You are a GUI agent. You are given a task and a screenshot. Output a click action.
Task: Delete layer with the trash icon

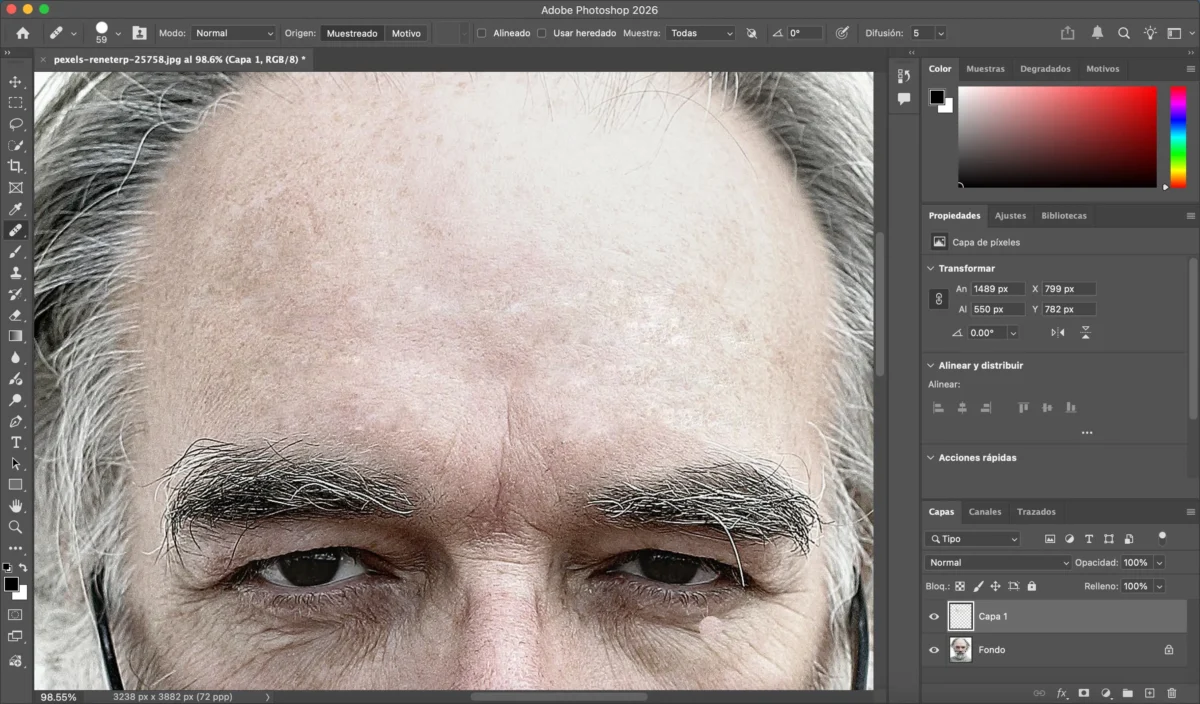click(1172, 693)
